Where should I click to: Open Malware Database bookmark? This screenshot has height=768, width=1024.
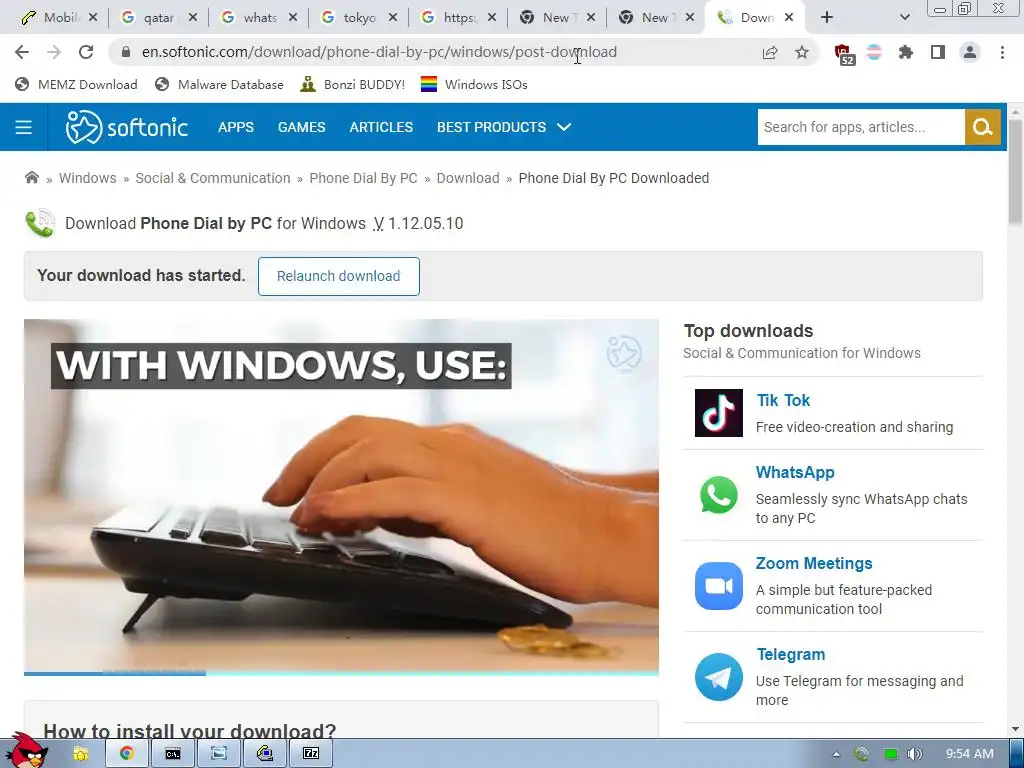[x=219, y=84]
